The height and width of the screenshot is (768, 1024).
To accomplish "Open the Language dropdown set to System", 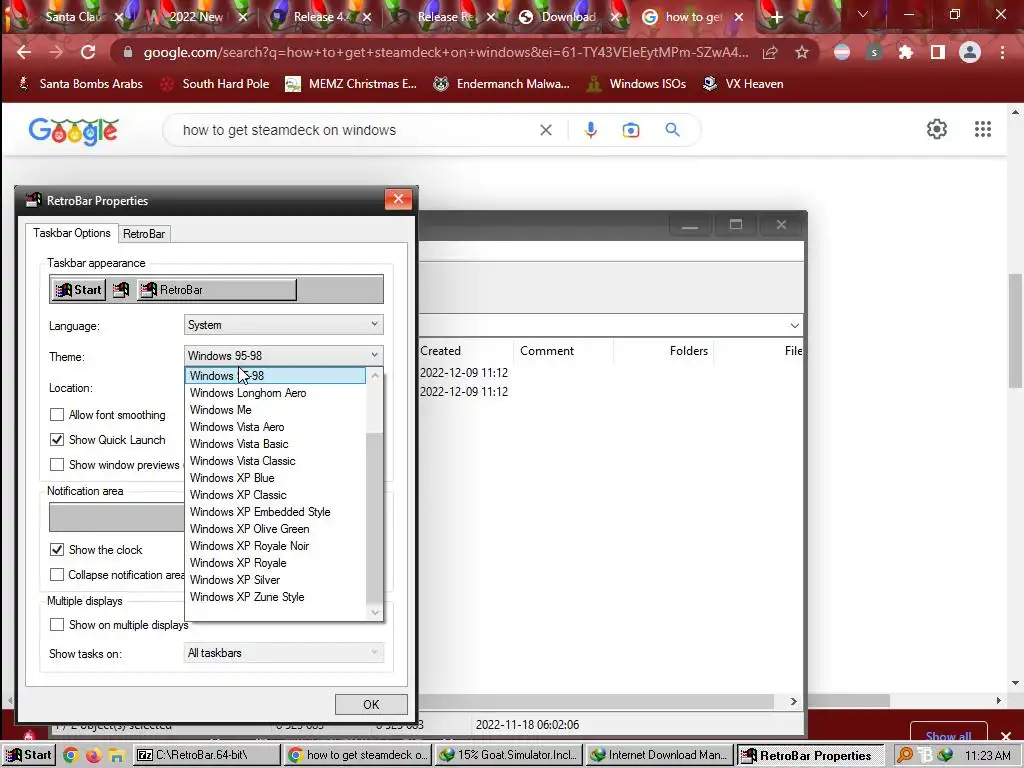I will tap(283, 325).
